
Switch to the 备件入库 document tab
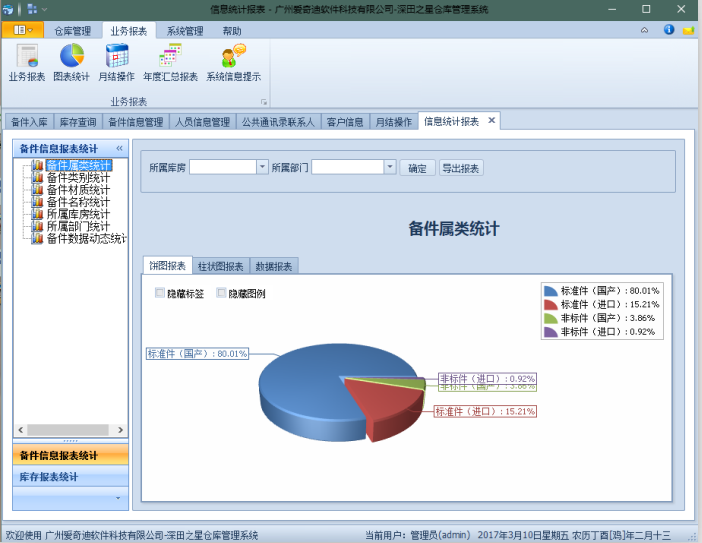tap(30, 122)
